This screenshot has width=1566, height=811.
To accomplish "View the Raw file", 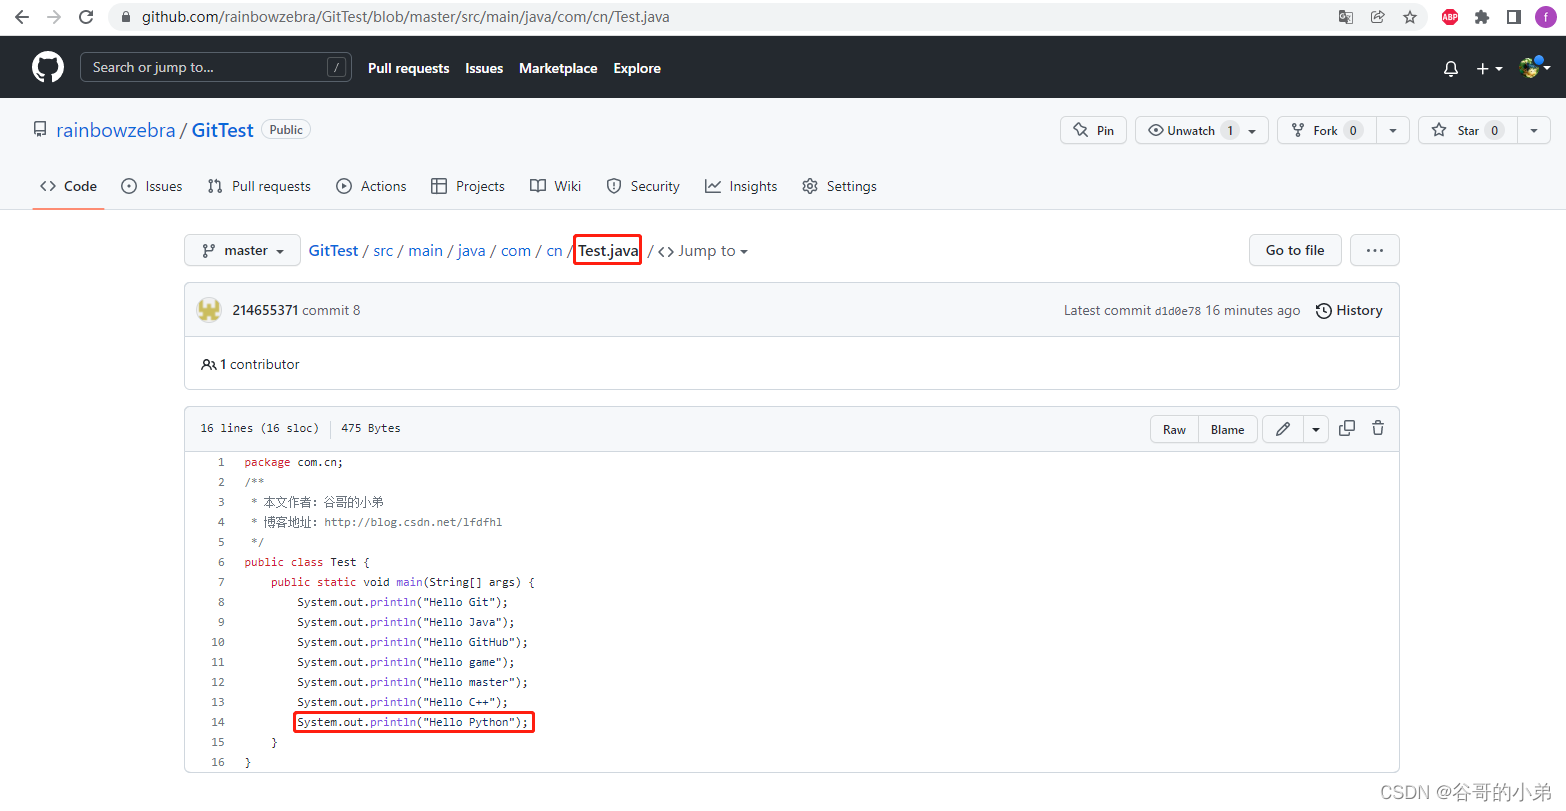I will 1174,429.
